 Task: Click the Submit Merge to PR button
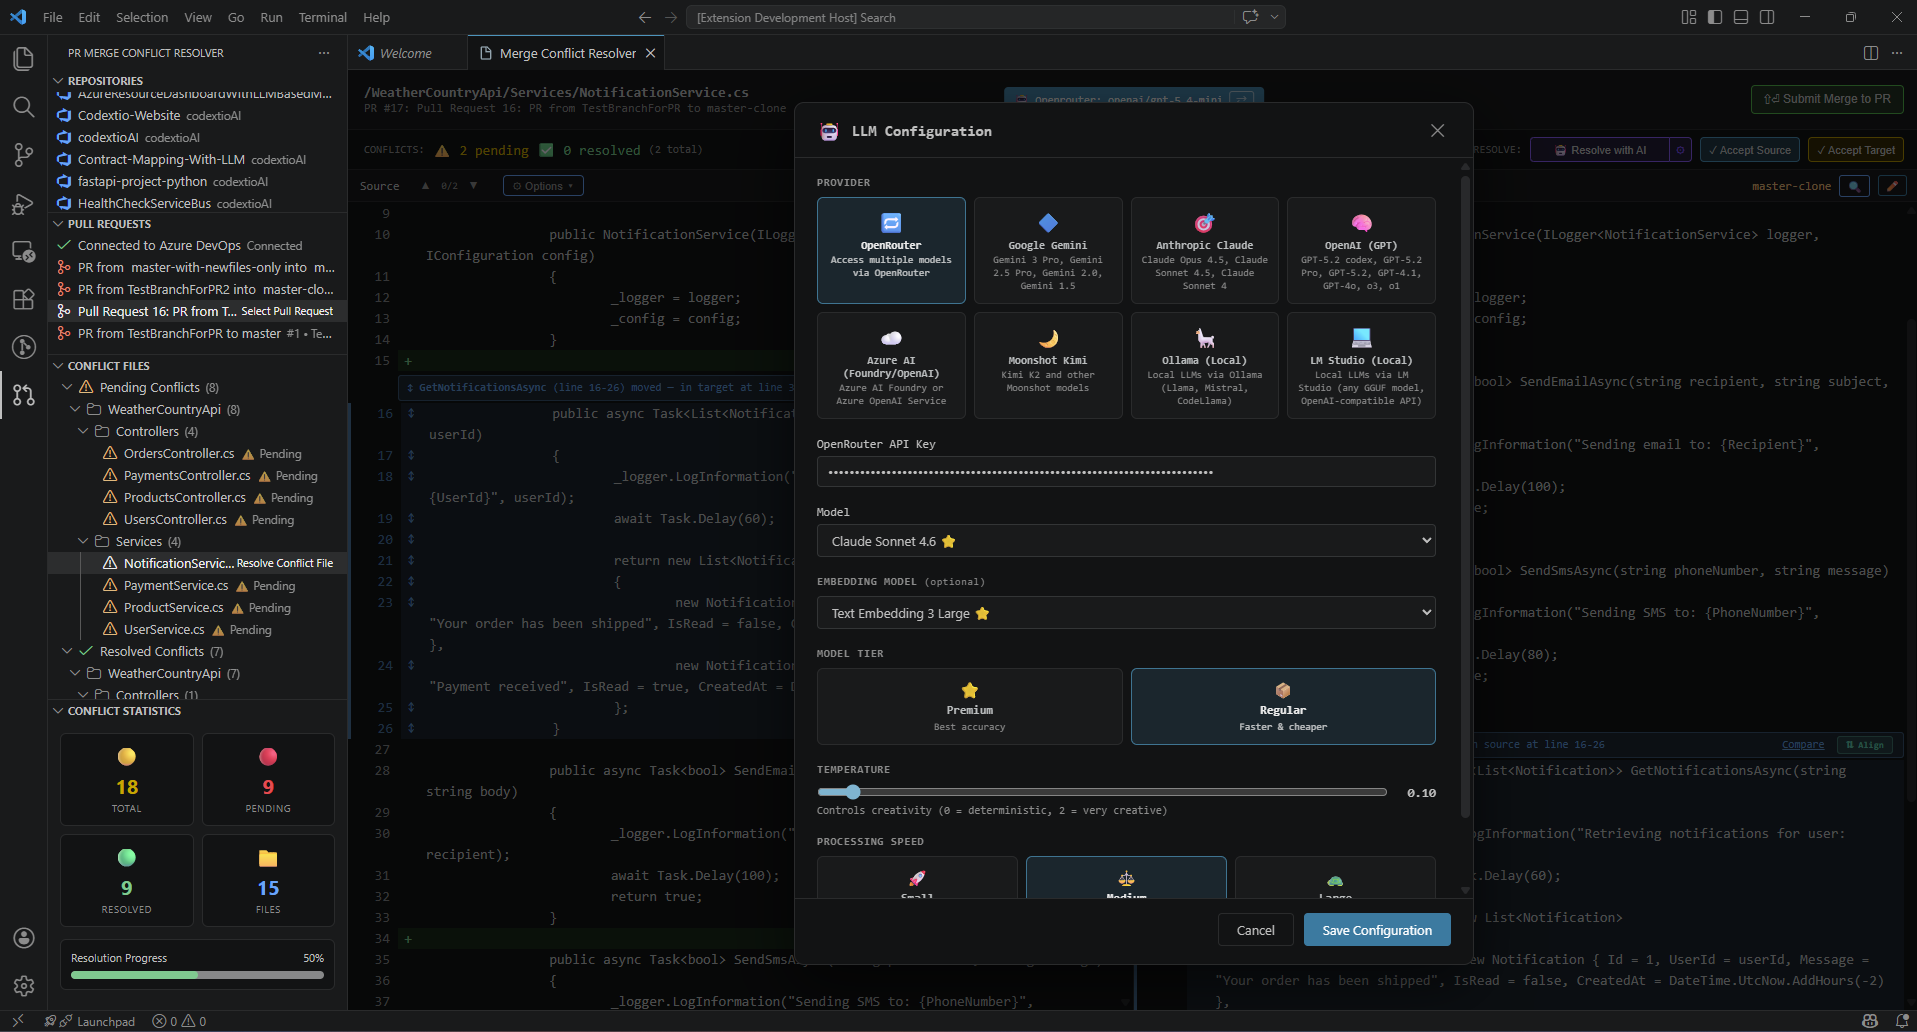[1827, 99]
